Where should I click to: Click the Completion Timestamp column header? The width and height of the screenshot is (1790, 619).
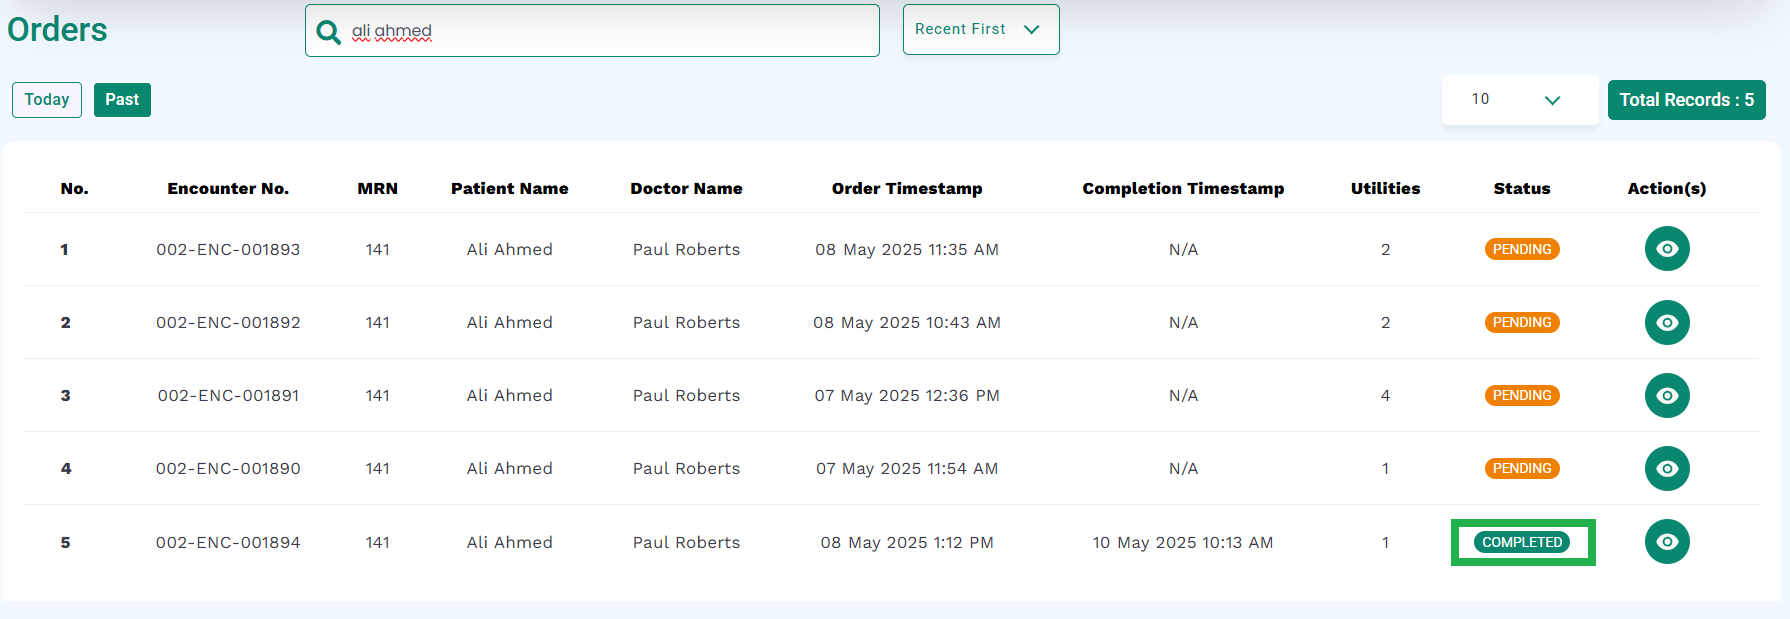[x=1183, y=188]
